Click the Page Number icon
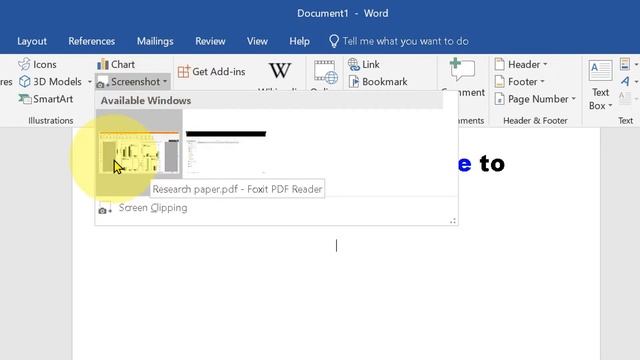Screen dimensions: 640x360 click(x=499, y=99)
